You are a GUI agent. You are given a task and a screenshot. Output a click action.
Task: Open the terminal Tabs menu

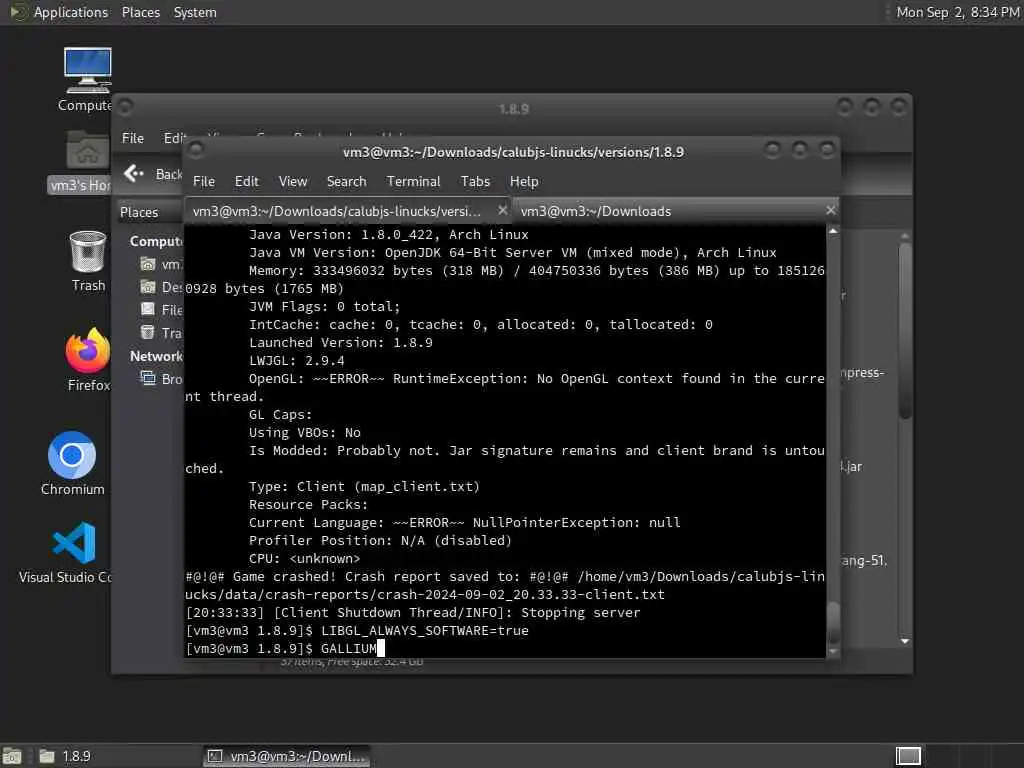475,182
